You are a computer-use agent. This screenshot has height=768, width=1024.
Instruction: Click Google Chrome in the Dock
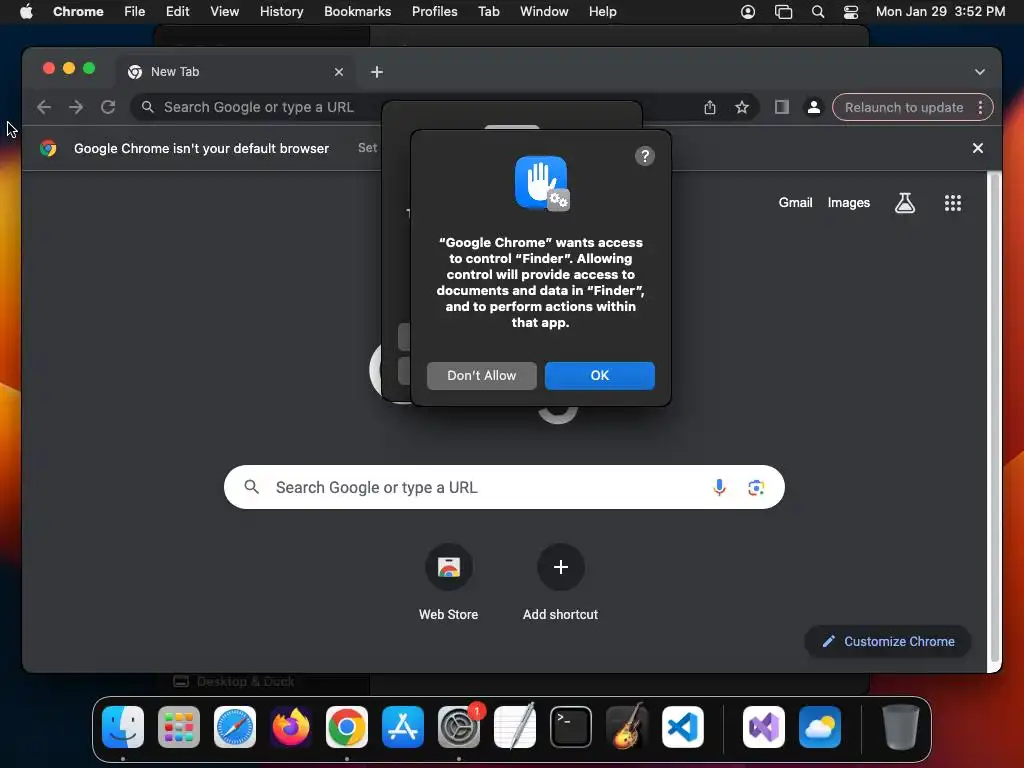[x=347, y=727]
